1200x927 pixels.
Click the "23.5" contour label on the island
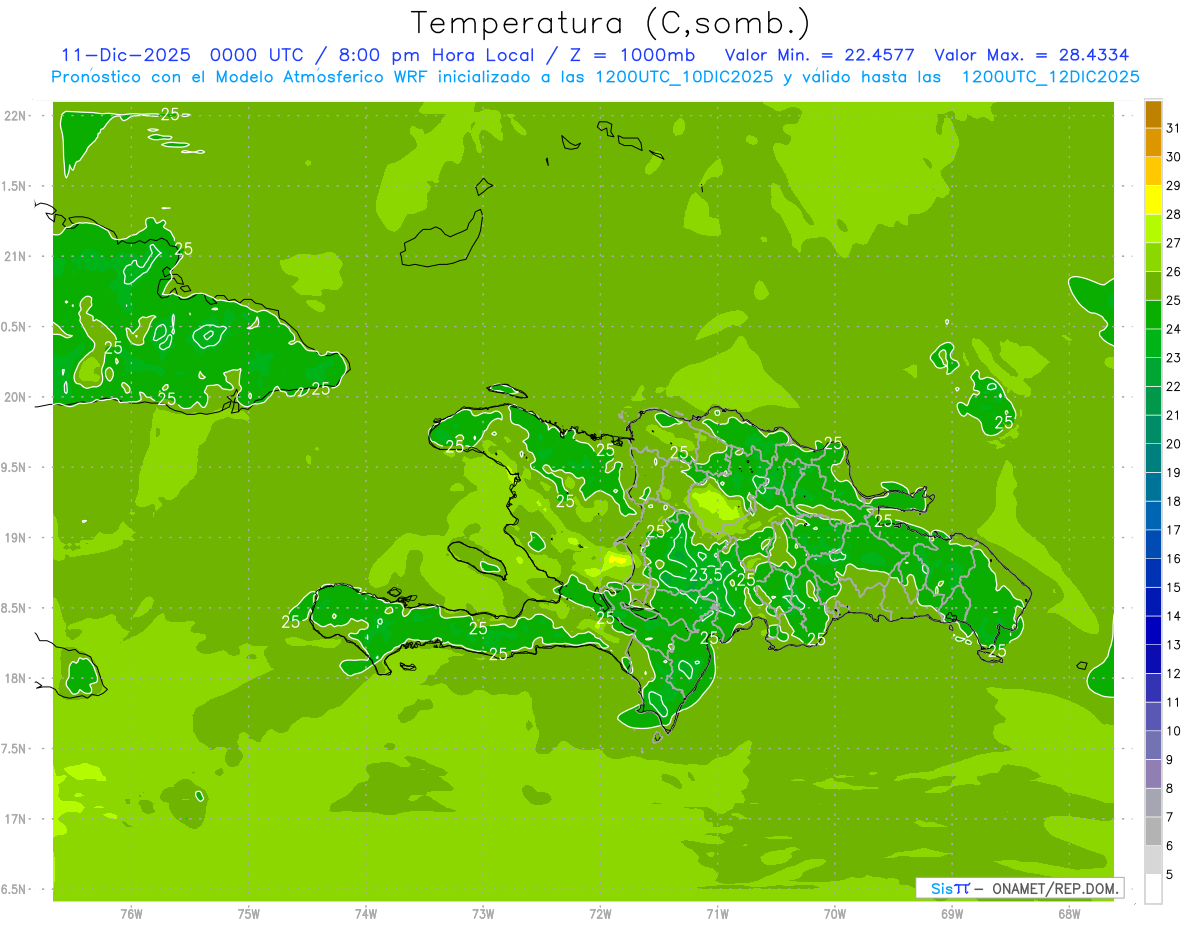706,575
